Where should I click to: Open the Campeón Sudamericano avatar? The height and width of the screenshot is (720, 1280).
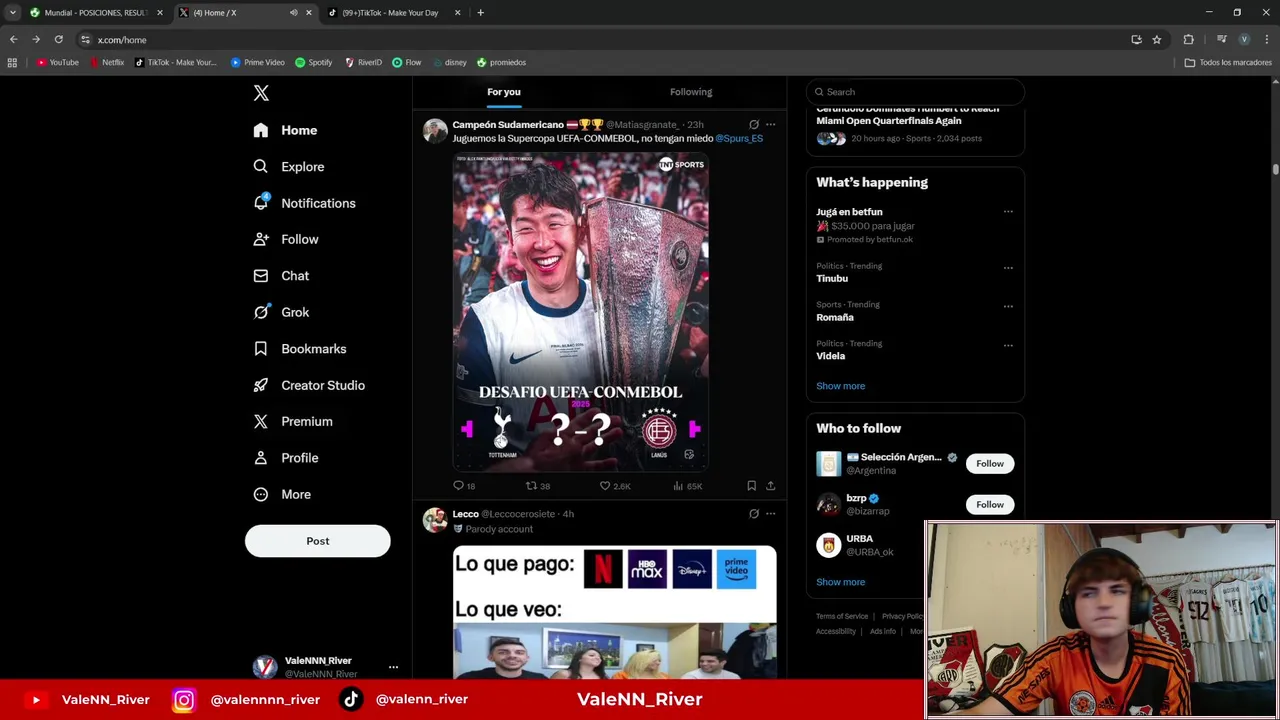[435, 131]
